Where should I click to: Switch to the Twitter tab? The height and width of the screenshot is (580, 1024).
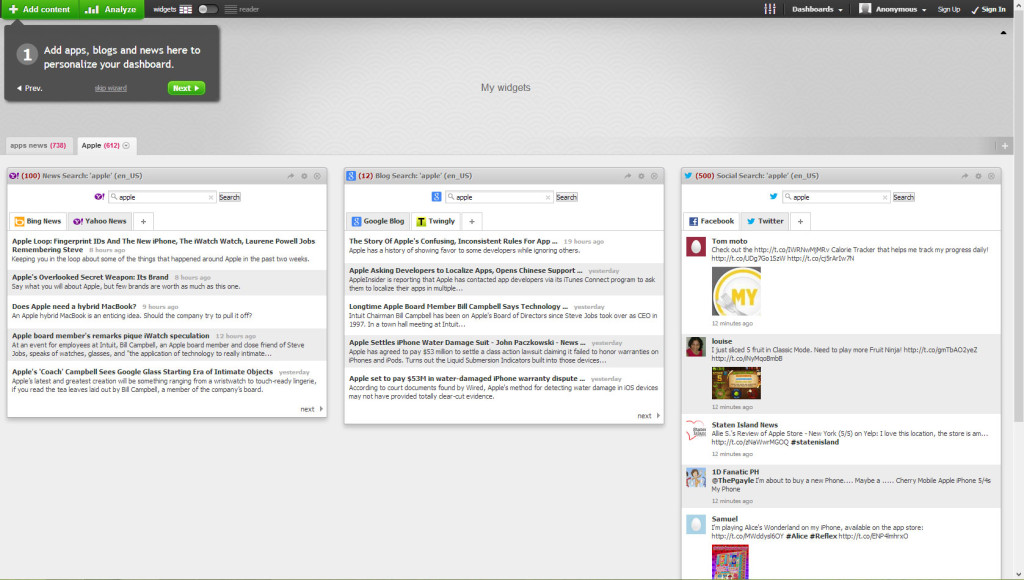coord(765,221)
